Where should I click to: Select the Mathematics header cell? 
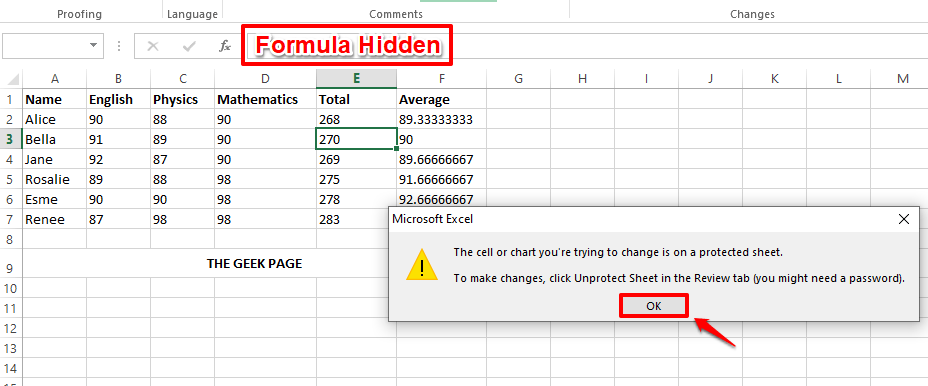[x=265, y=99]
